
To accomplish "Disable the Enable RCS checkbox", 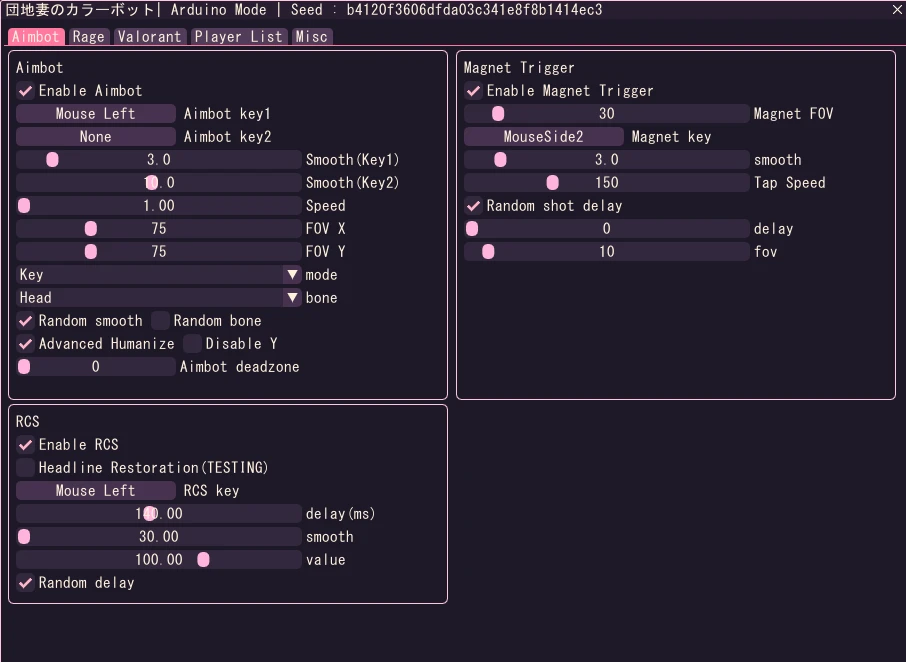I will point(25,445).
